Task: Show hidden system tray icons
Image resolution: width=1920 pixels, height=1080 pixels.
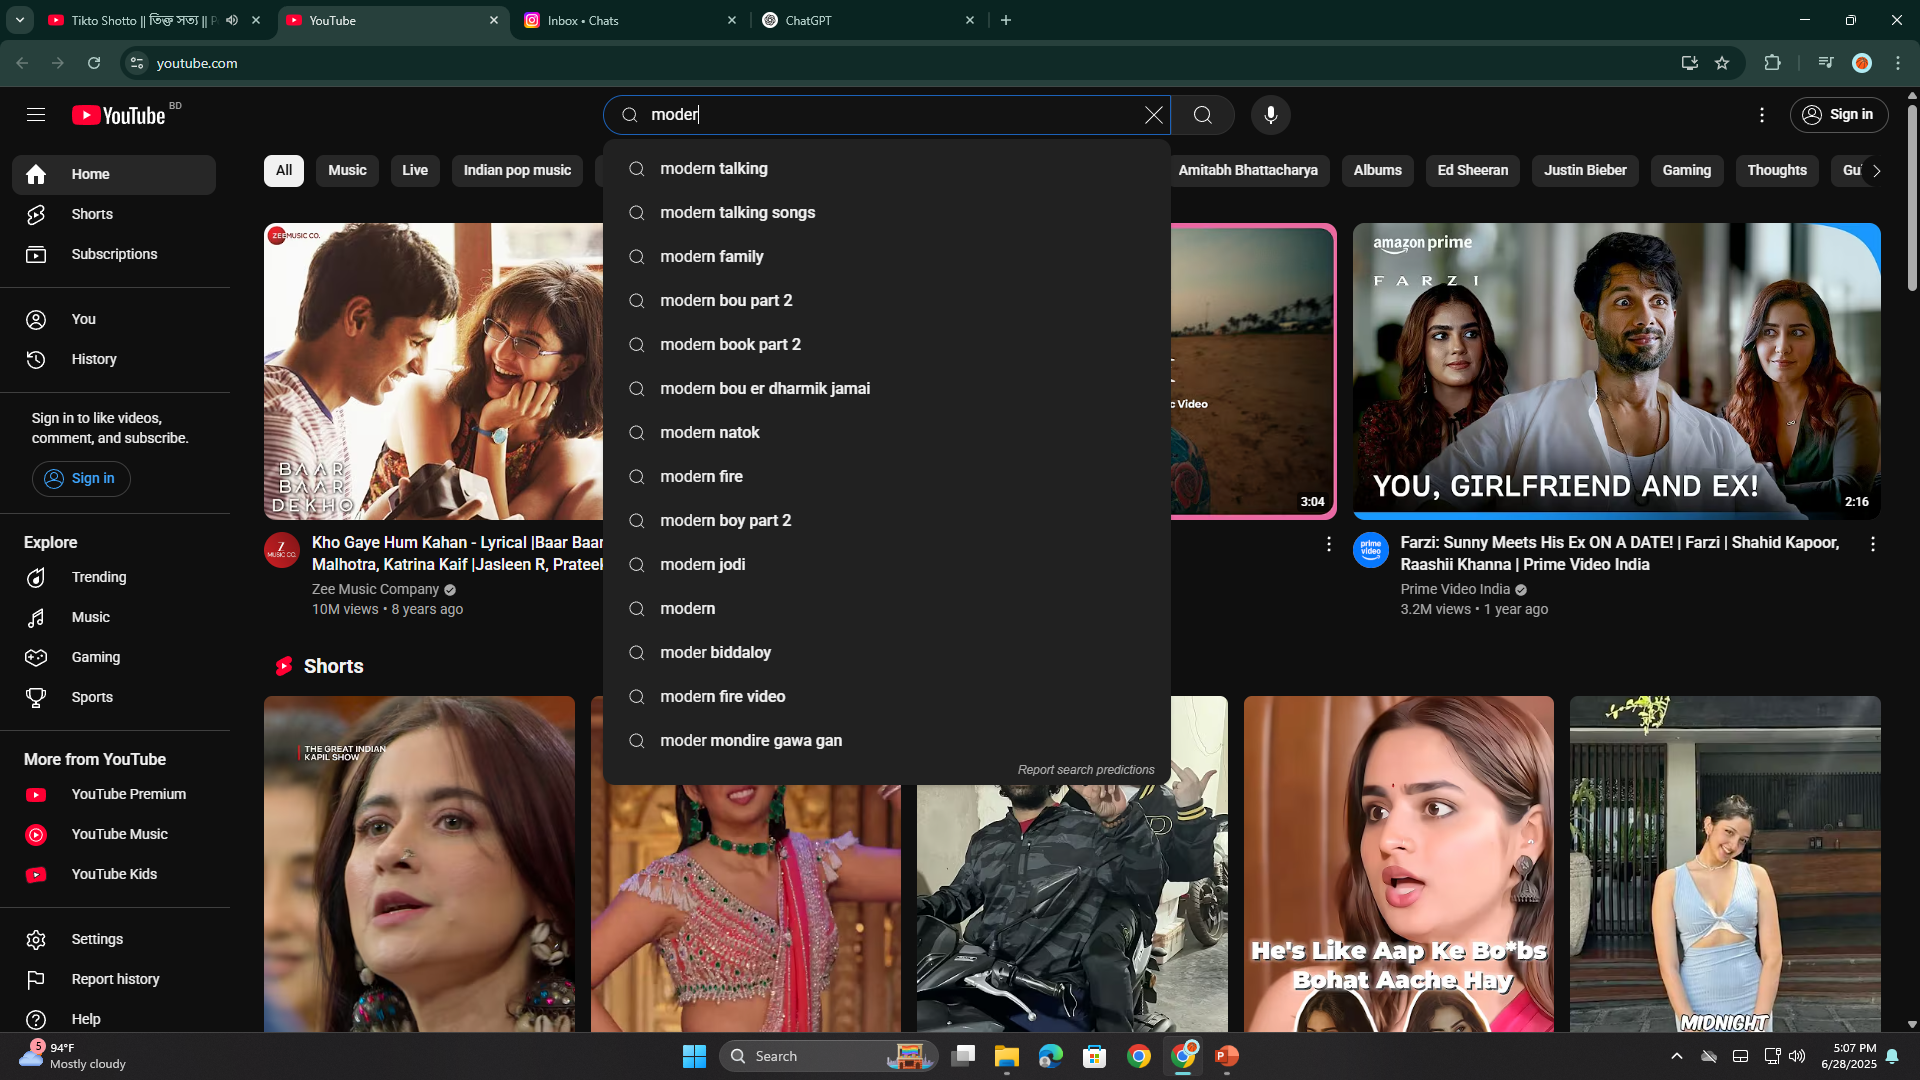Action: click(1677, 1056)
